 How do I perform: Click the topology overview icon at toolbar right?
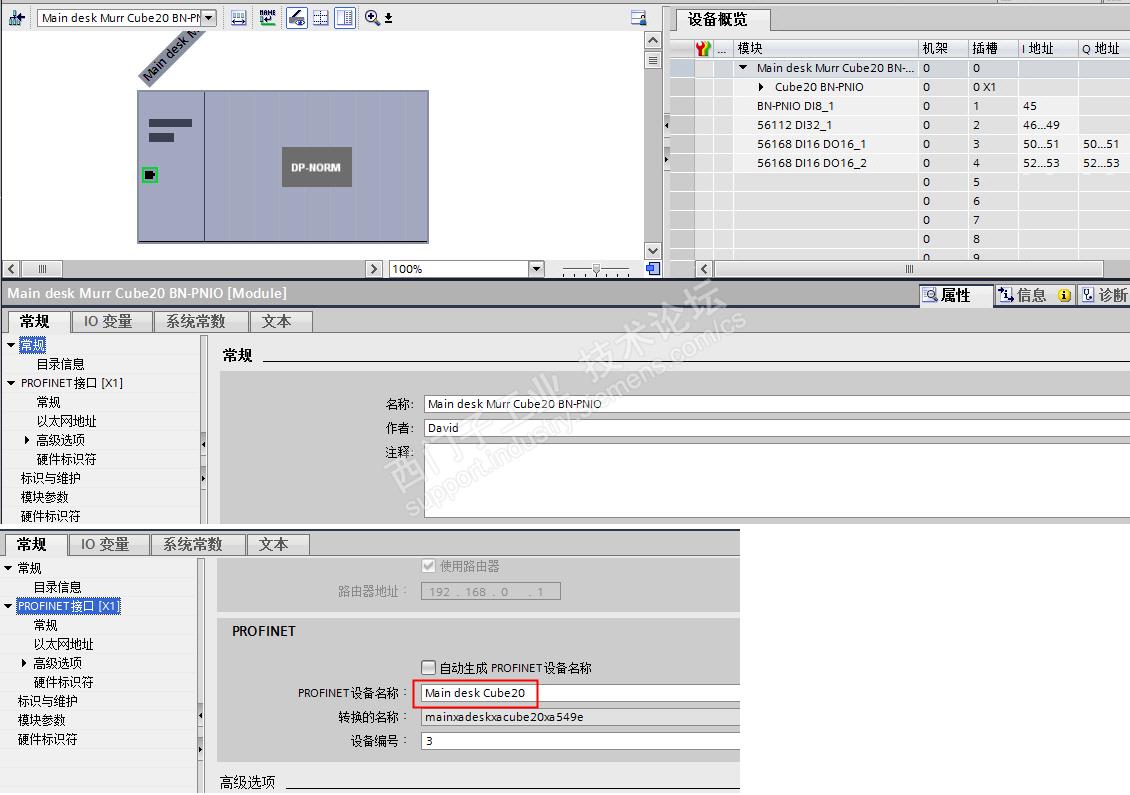pos(639,18)
